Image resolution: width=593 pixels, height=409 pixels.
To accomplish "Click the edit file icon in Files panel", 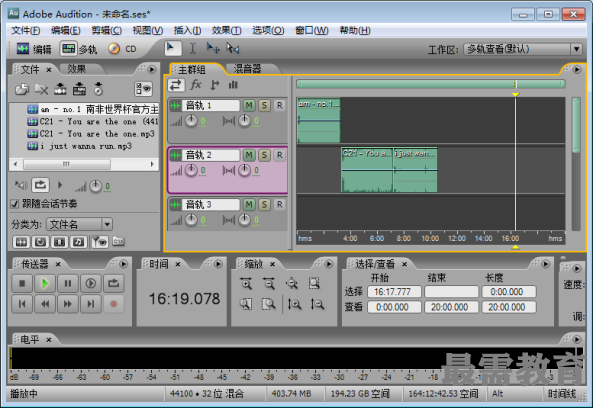I will click(x=79, y=89).
